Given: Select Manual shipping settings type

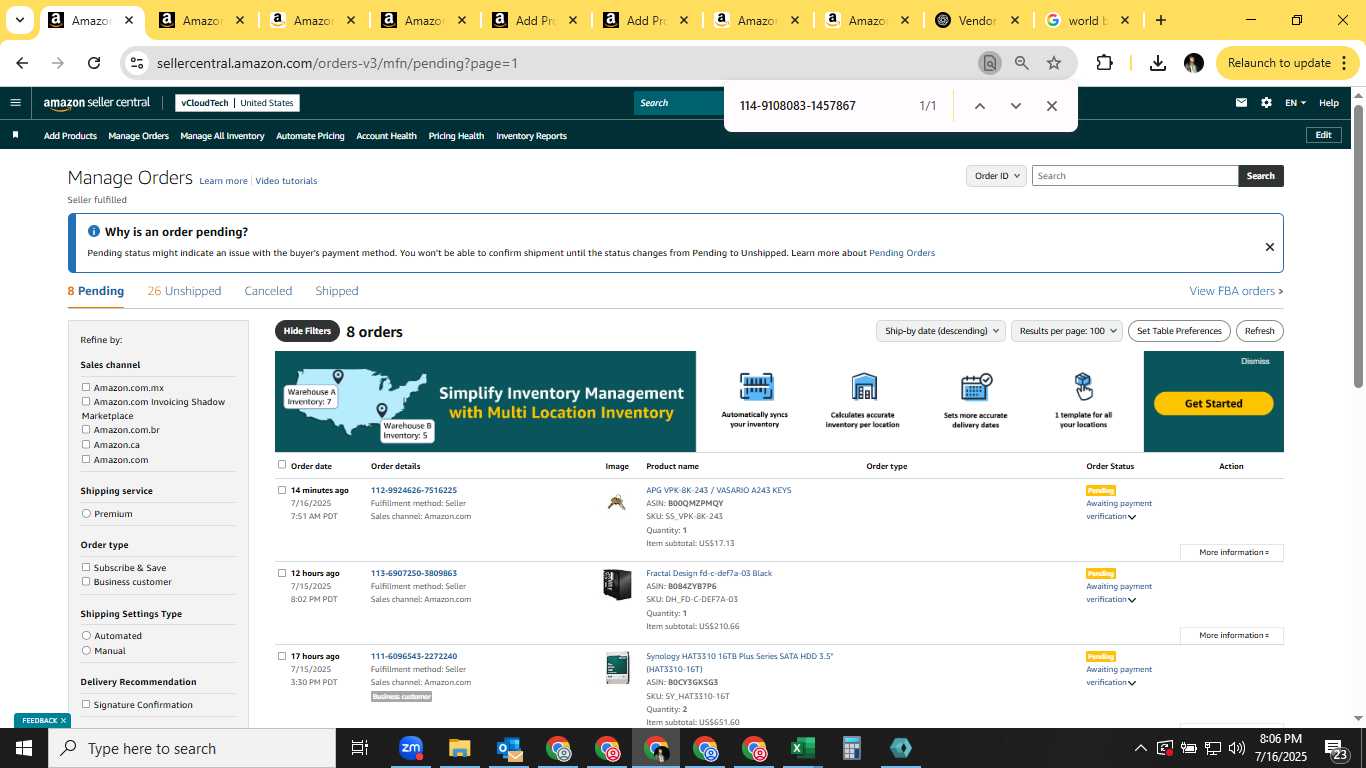Looking at the screenshot, I should pyautogui.click(x=86, y=650).
